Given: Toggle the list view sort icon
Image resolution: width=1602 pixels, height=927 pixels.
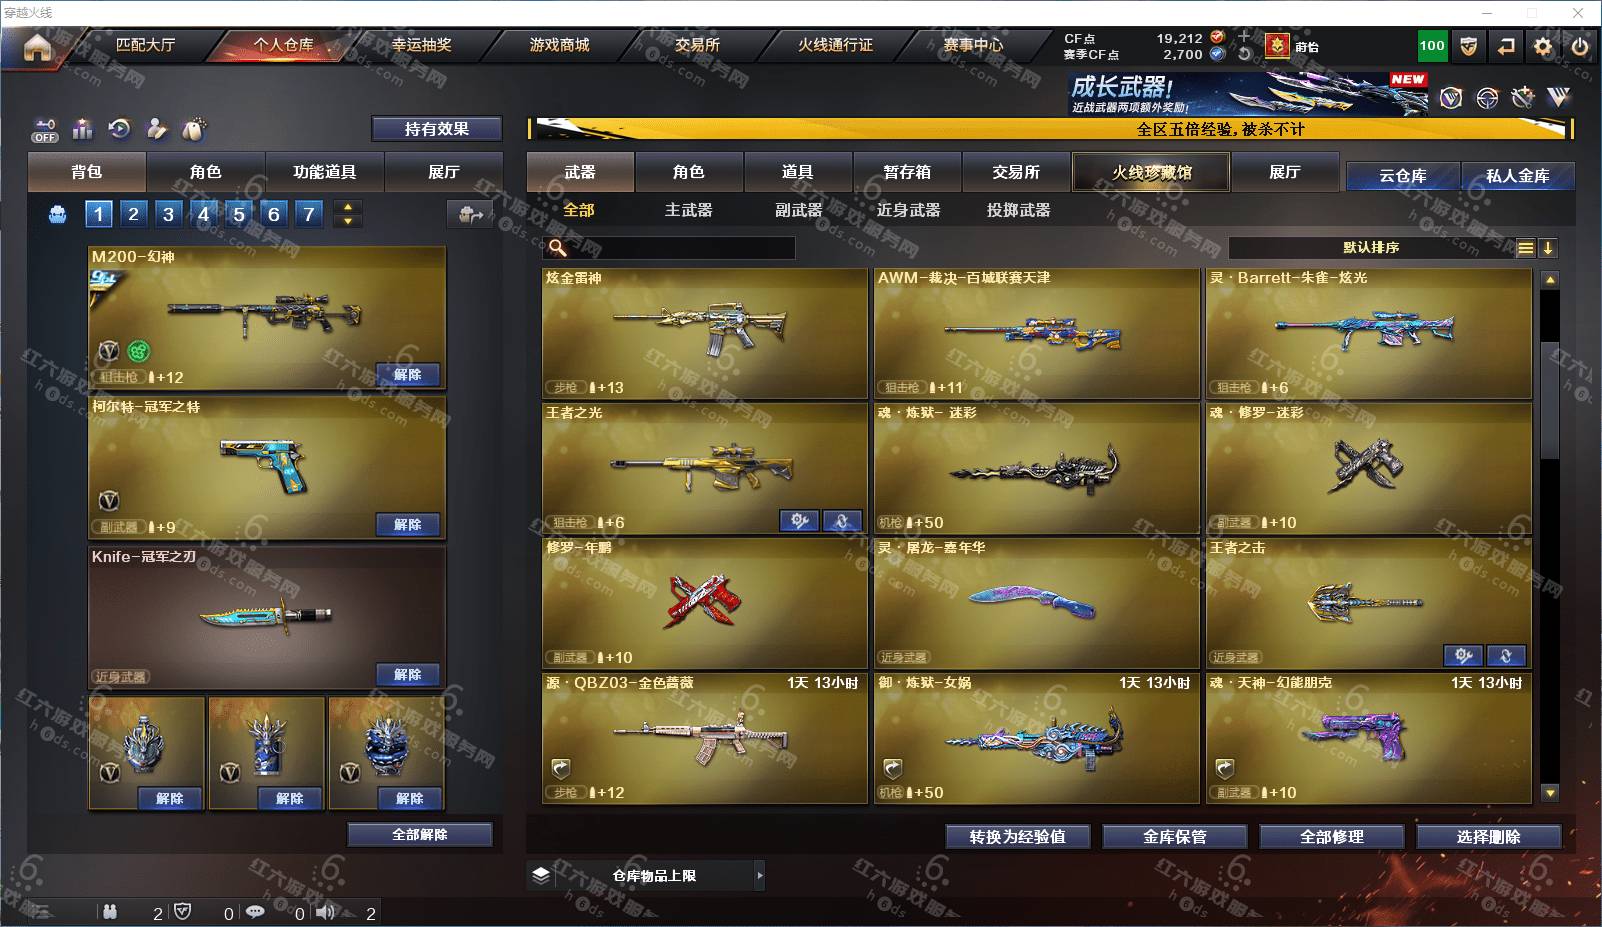Looking at the screenshot, I should point(1525,248).
